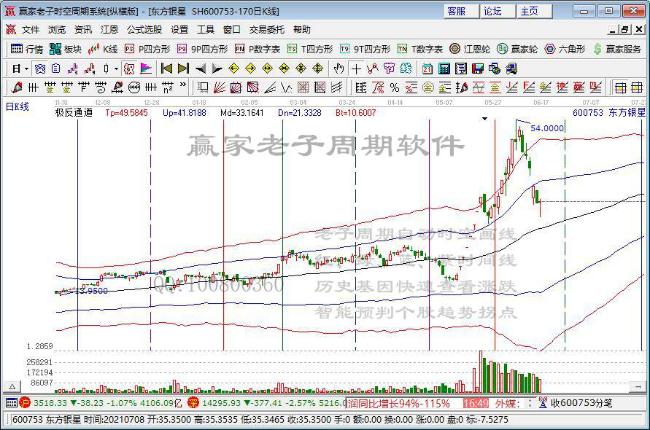The height and width of the screenshot is (430, 650).
Task: Open the 江恩 menu
Action: click(109, 30)
